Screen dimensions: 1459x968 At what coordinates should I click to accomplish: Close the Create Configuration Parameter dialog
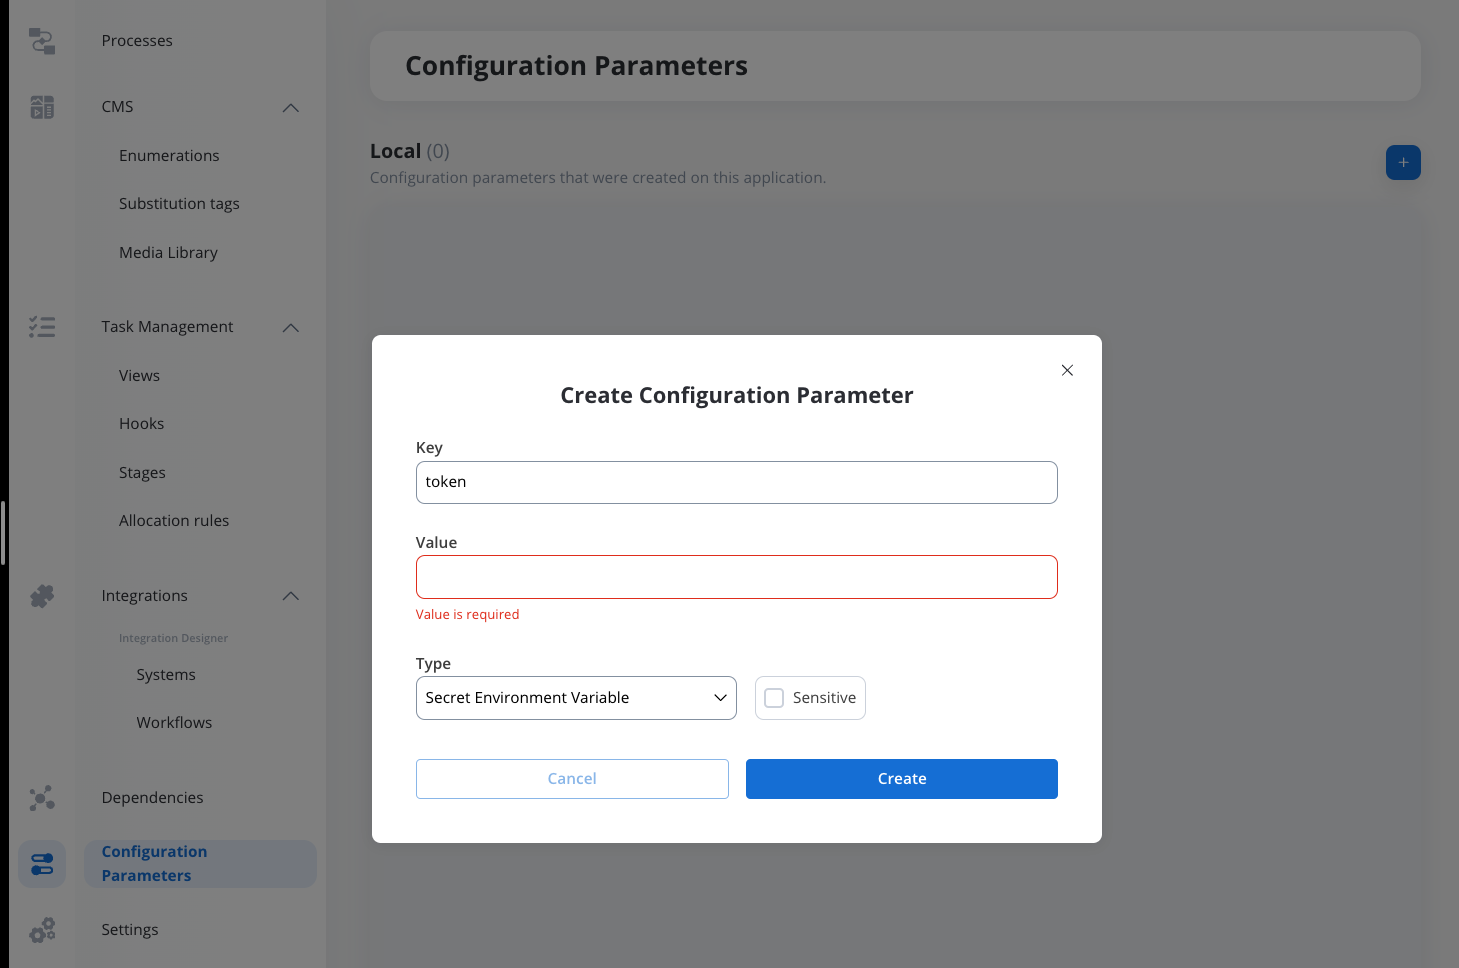pos(1067,370)
